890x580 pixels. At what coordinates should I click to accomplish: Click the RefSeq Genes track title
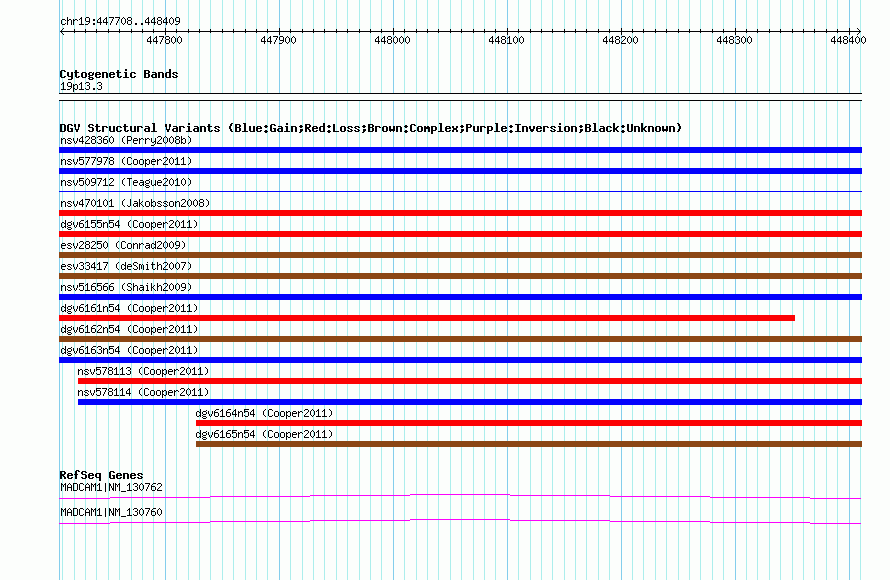tap(101, 475)
